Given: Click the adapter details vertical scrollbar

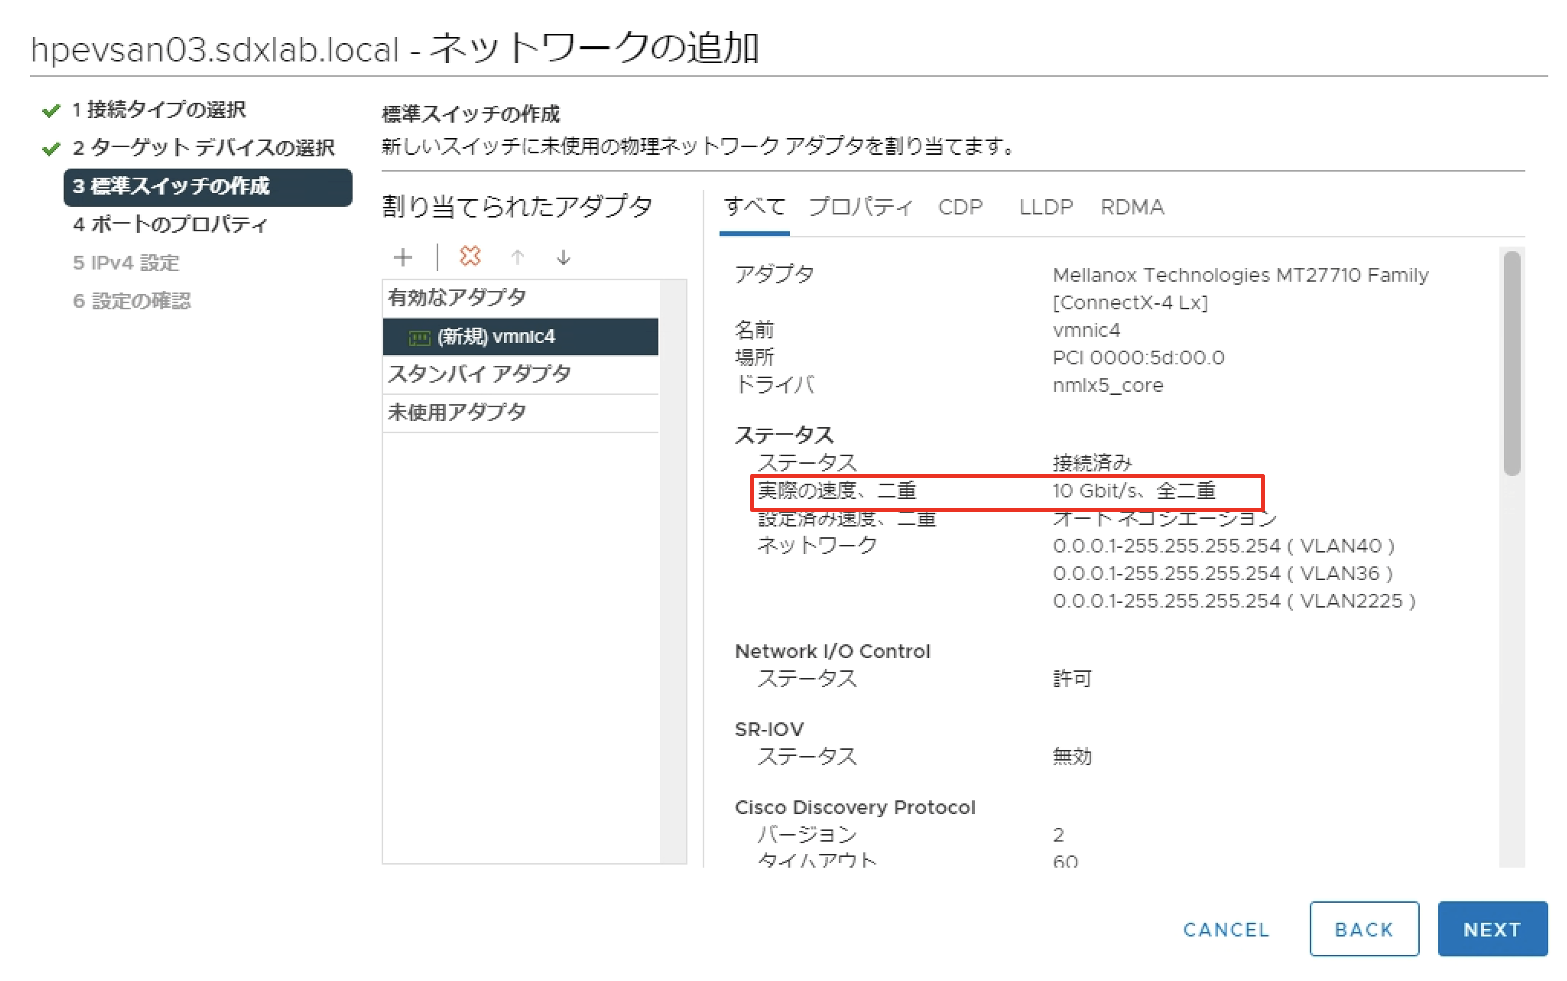Looking at the screenshot, I should click(x=1512, y=364).
